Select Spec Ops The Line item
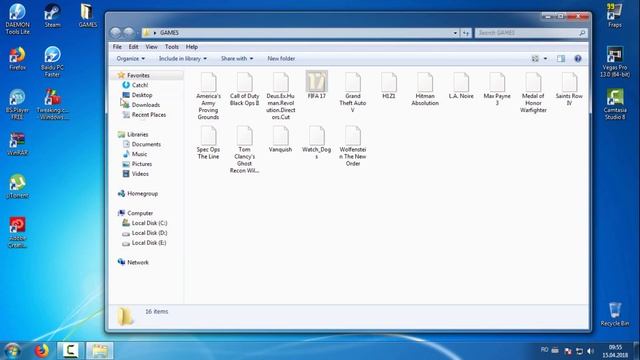640x360 pixels. [208, 143]
